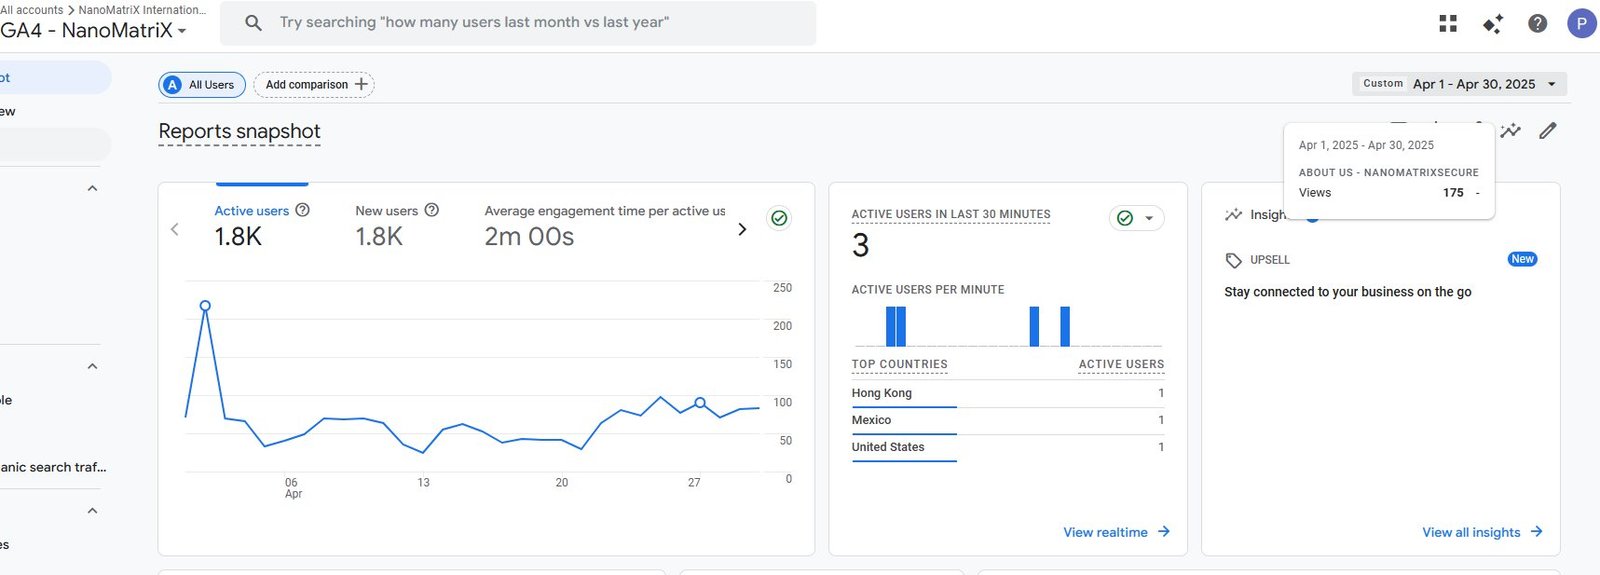
Task: Click ACTIVE USERS column header
Action: (x=1121, y=365)
